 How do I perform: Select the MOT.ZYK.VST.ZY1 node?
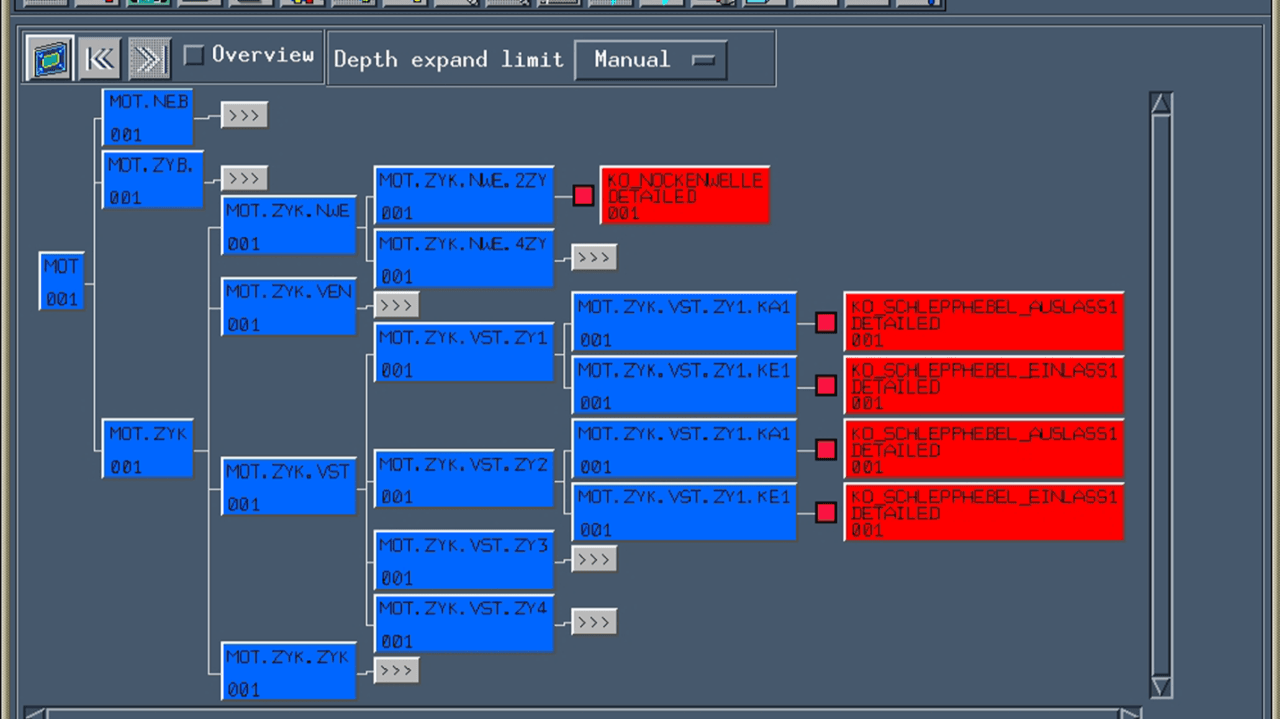tap(464, 353)
